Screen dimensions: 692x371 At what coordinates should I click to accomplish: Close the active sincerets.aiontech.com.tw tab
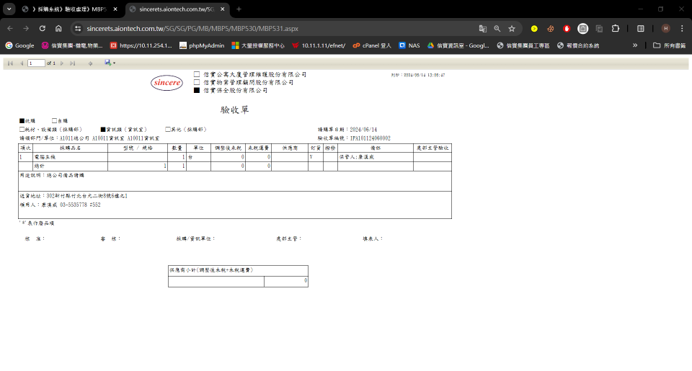222,9
